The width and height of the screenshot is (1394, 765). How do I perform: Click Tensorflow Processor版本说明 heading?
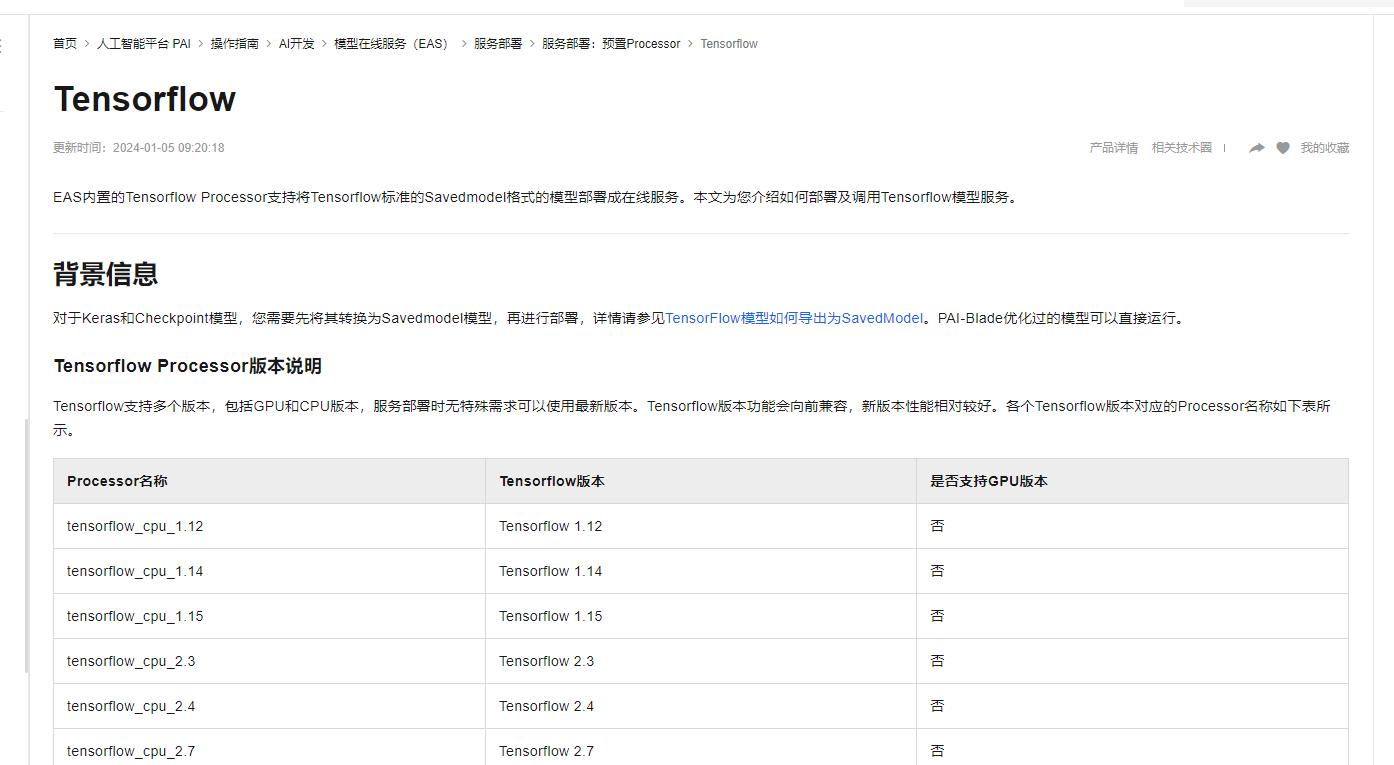coord(188,366)
